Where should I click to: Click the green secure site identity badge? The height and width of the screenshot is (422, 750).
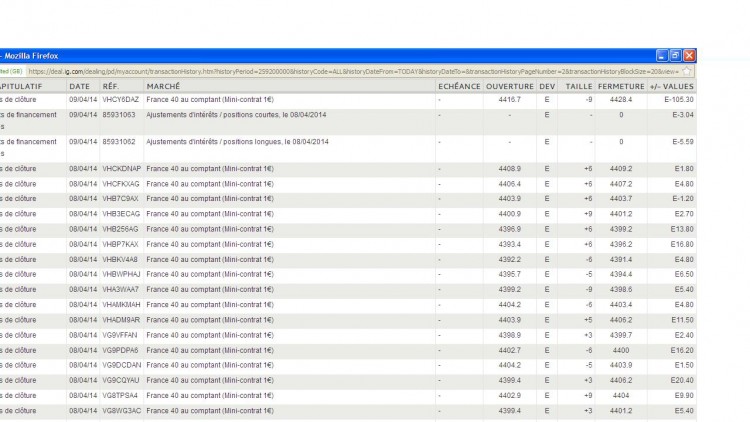[x=11, y=71]
